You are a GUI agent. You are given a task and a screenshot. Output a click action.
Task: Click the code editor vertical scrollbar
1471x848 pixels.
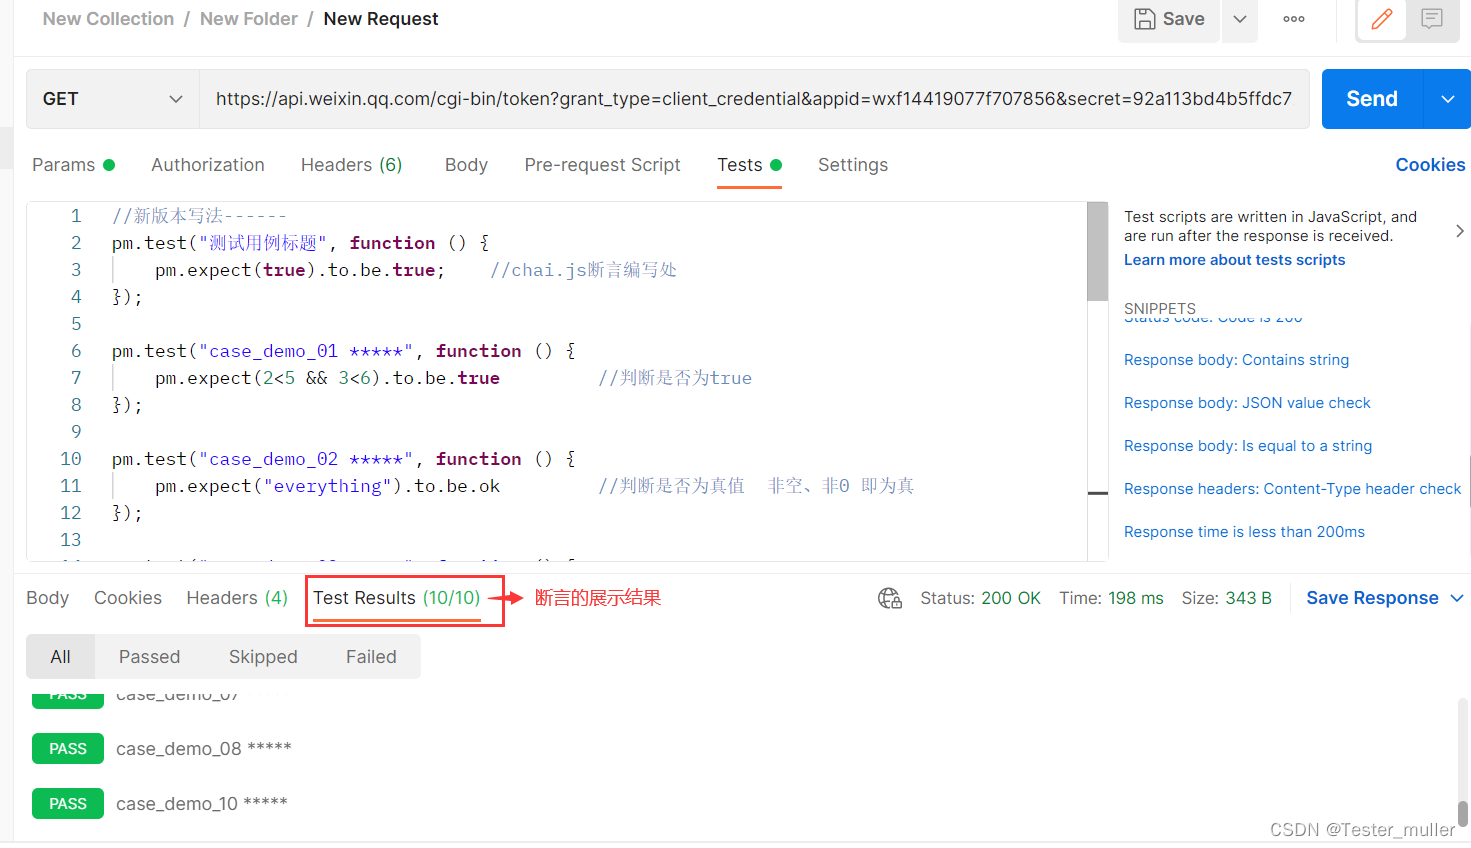1097,251
